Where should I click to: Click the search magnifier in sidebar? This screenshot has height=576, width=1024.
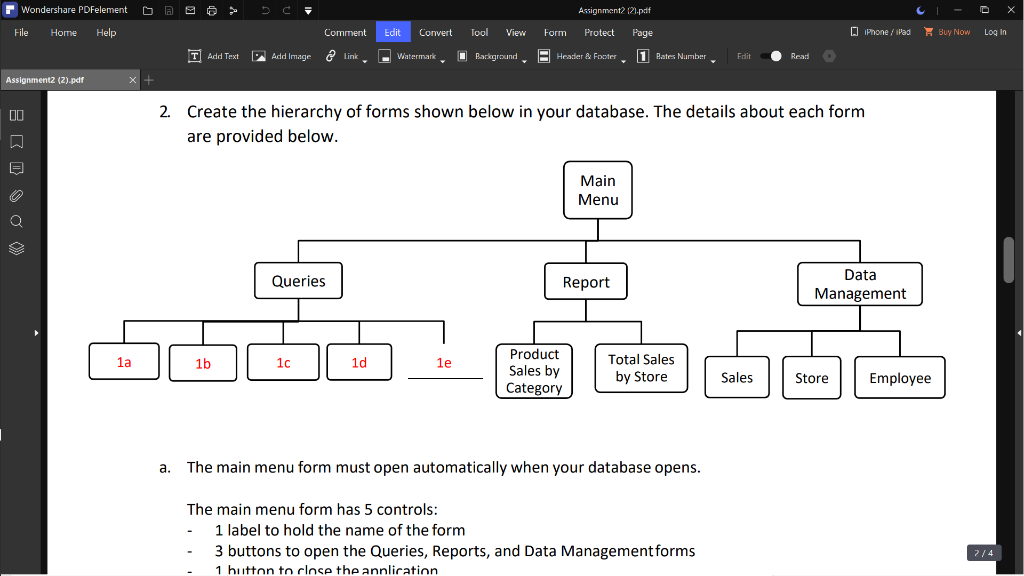coord(16,221)
